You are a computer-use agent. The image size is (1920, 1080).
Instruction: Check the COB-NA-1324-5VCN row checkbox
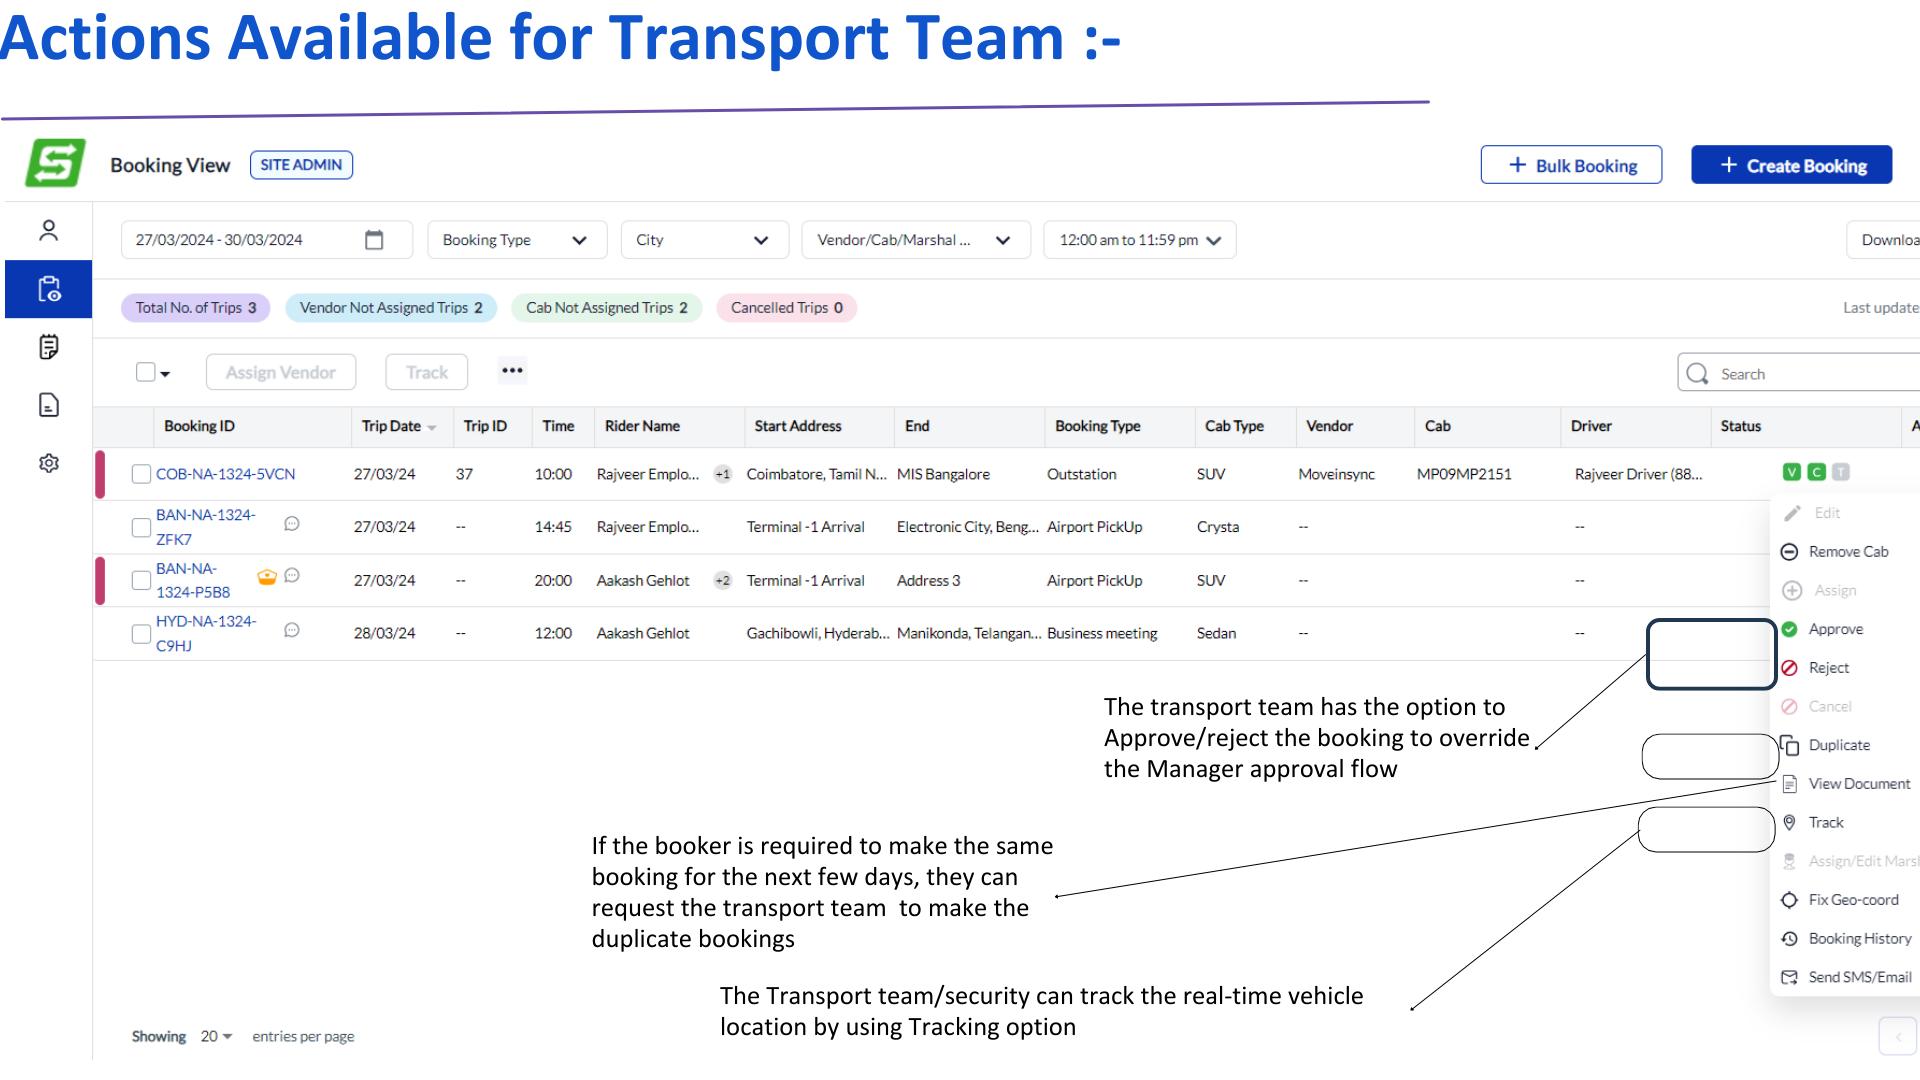click(141, 474)
